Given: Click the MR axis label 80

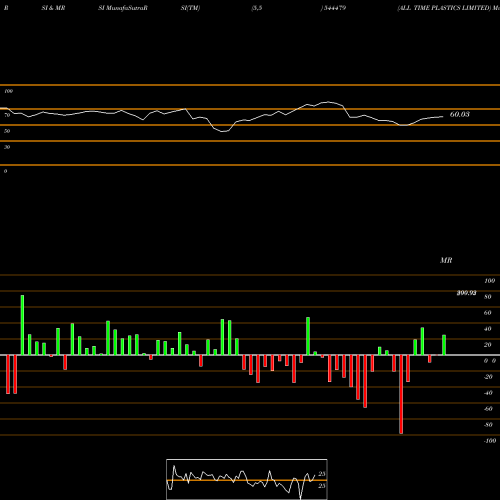Looking at the screenshot, I should [488, 297].
